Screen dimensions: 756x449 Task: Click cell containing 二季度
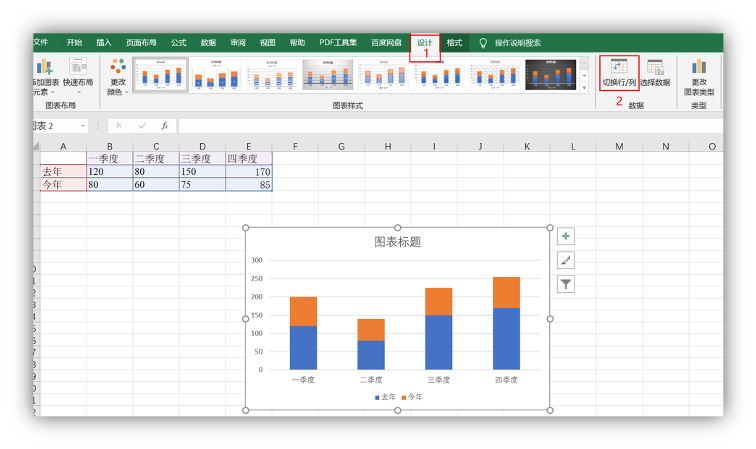click(156, 158)
